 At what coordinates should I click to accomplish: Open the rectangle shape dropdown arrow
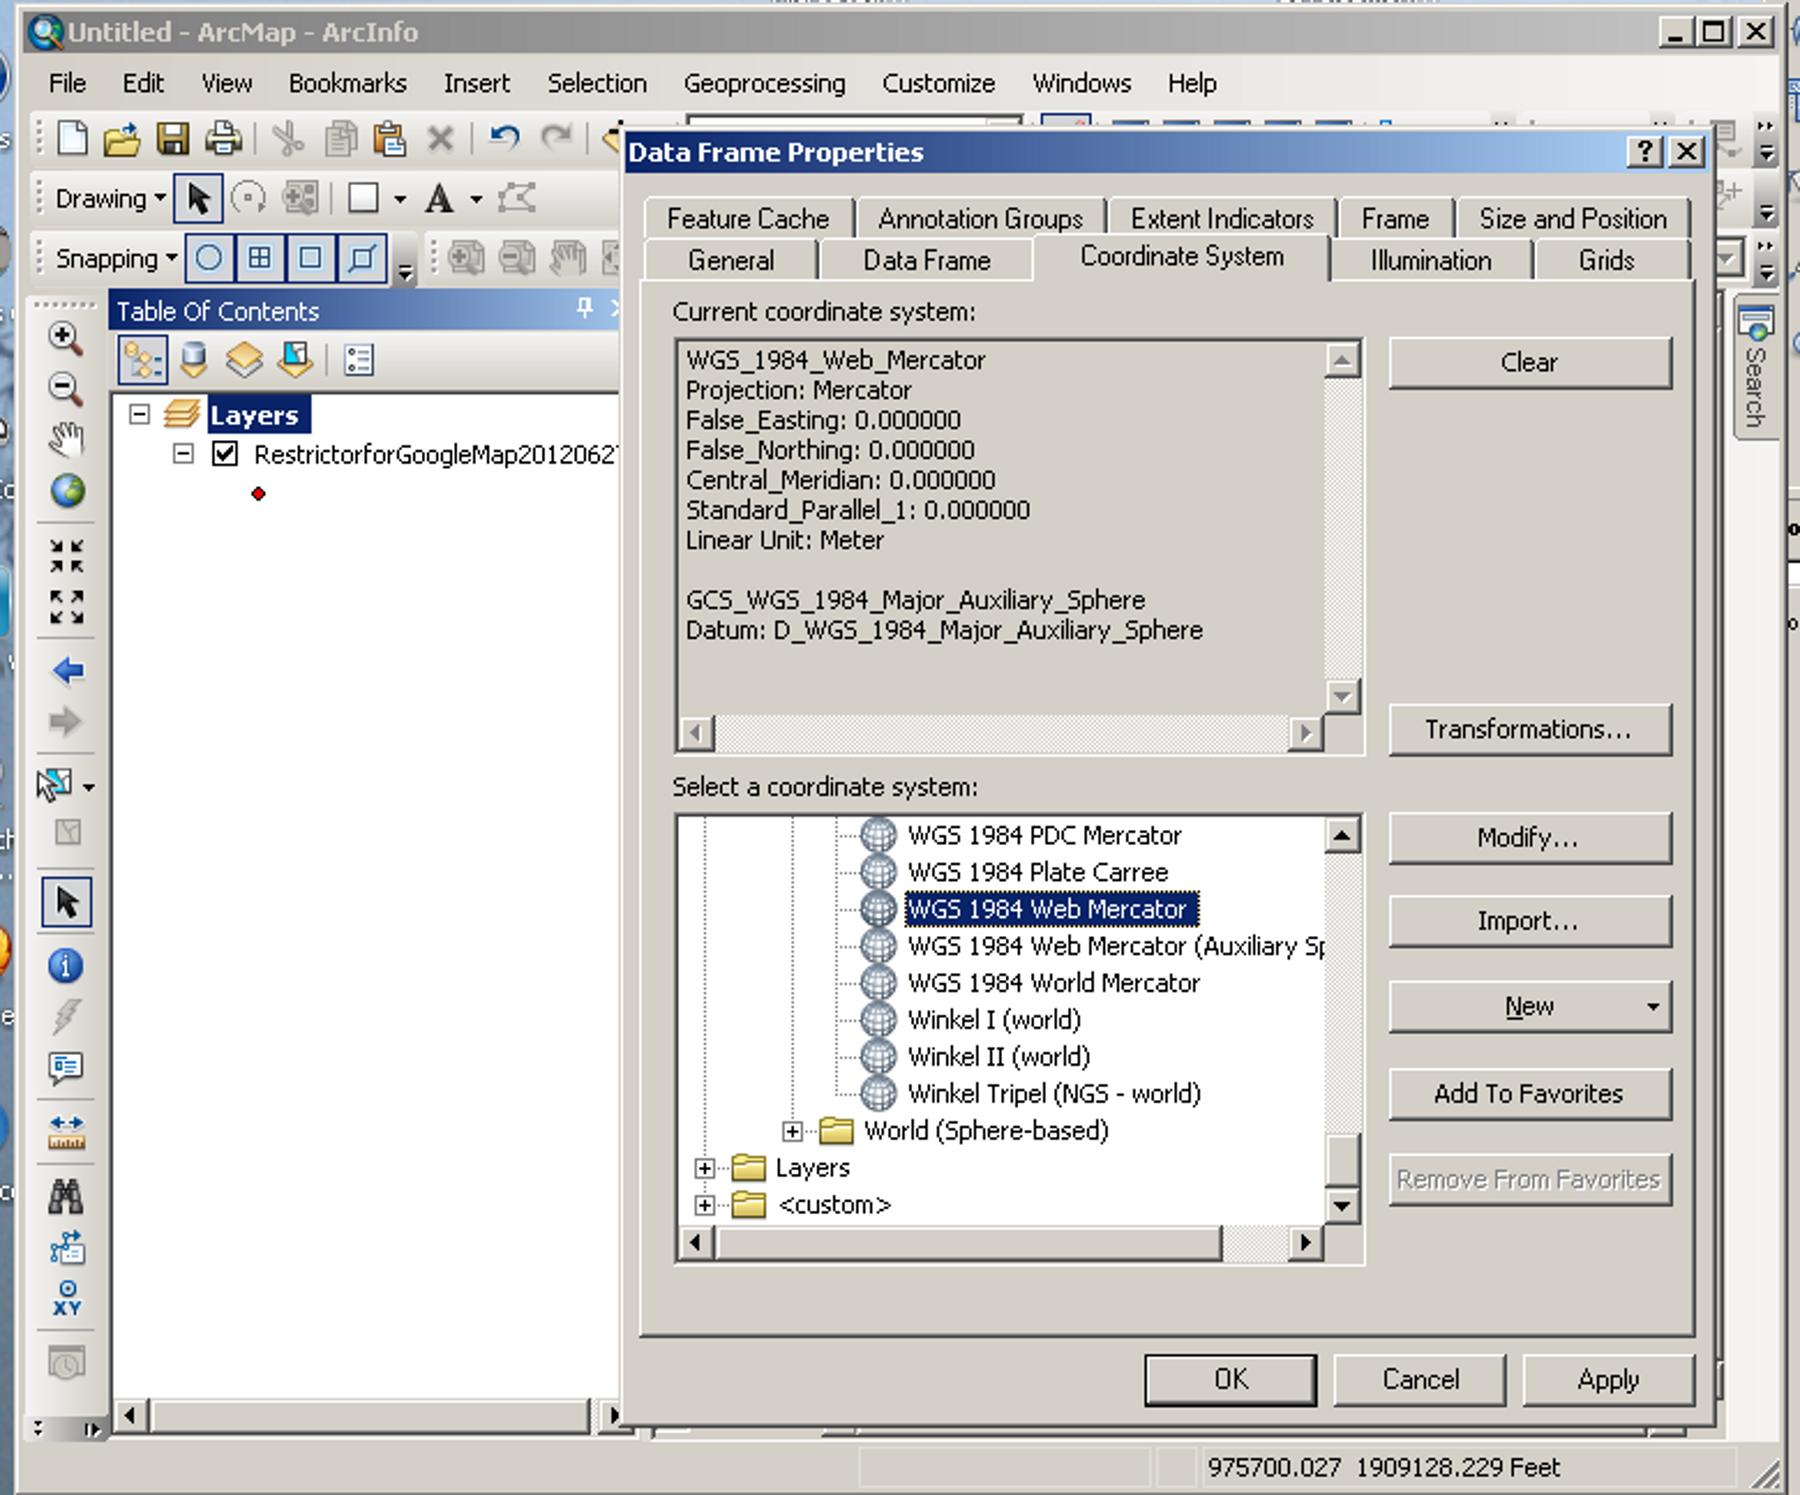[400, 199]
